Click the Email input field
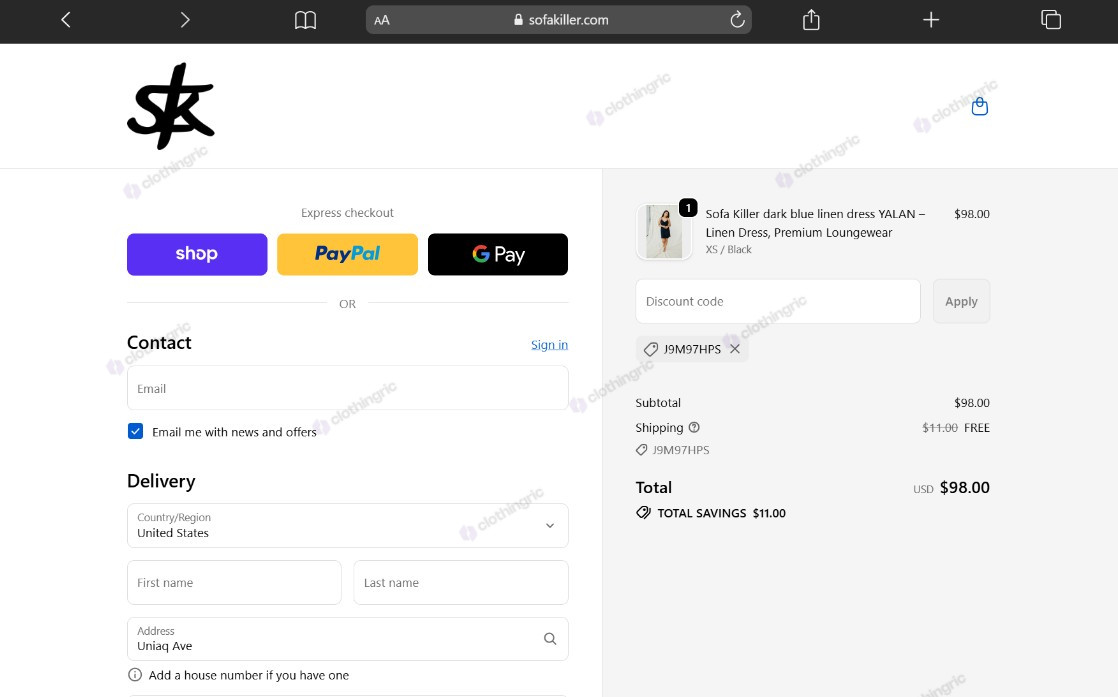The image size is (1118, 697). point(347,388)
